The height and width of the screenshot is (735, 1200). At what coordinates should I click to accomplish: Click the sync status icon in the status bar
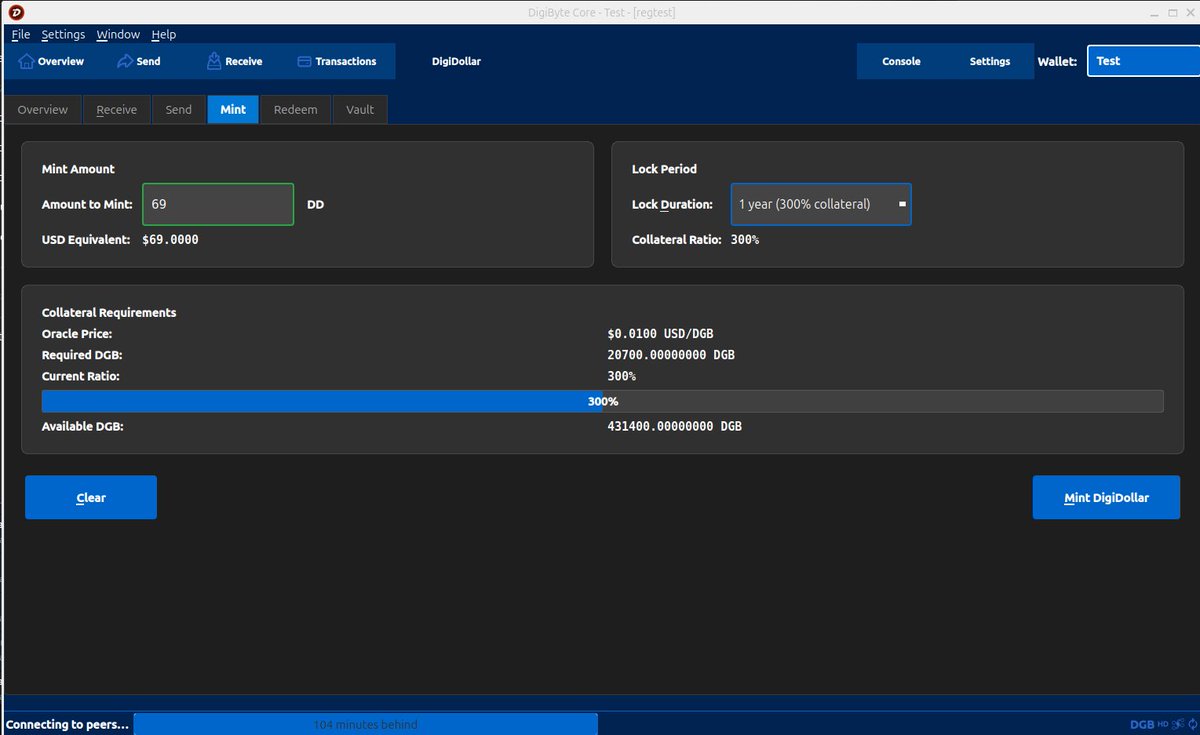tap(1191, 724)
